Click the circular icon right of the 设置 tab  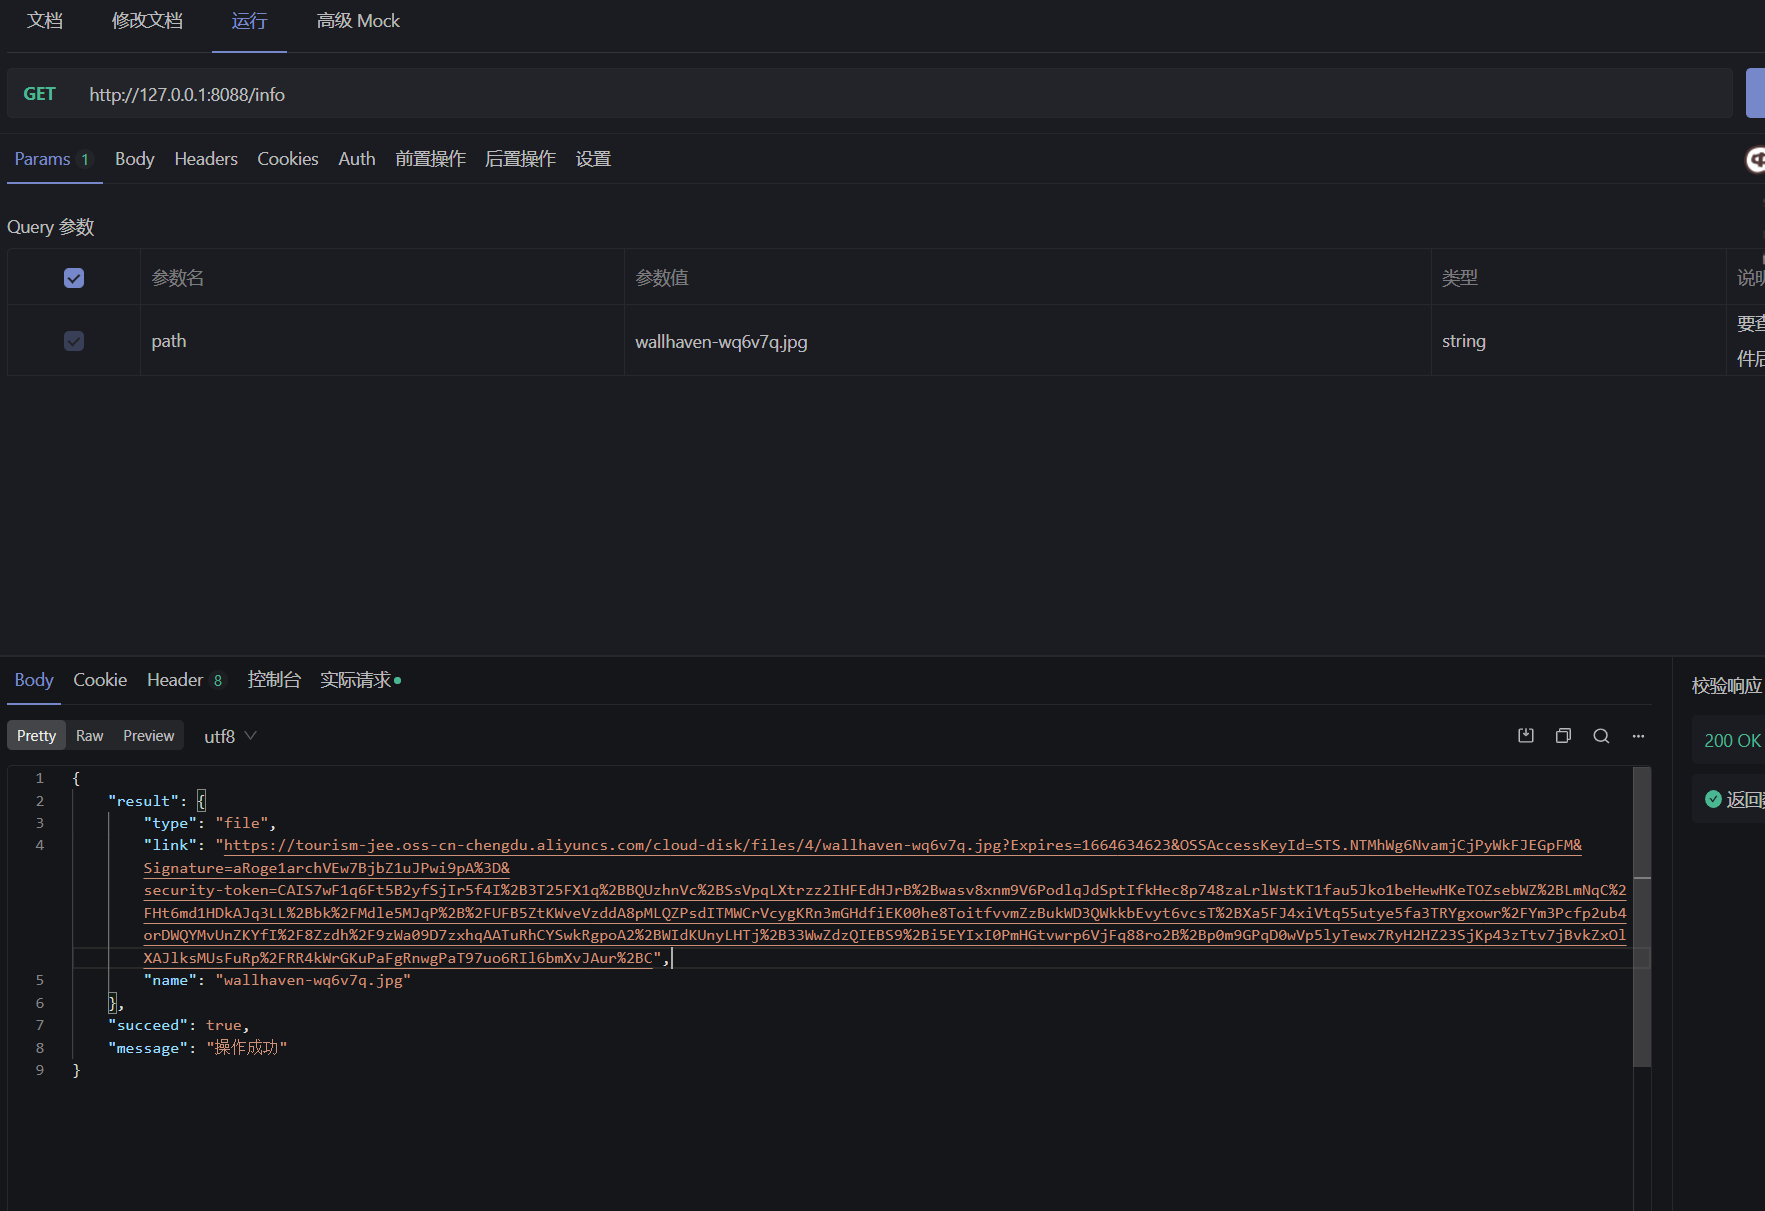pos(1756,160)
